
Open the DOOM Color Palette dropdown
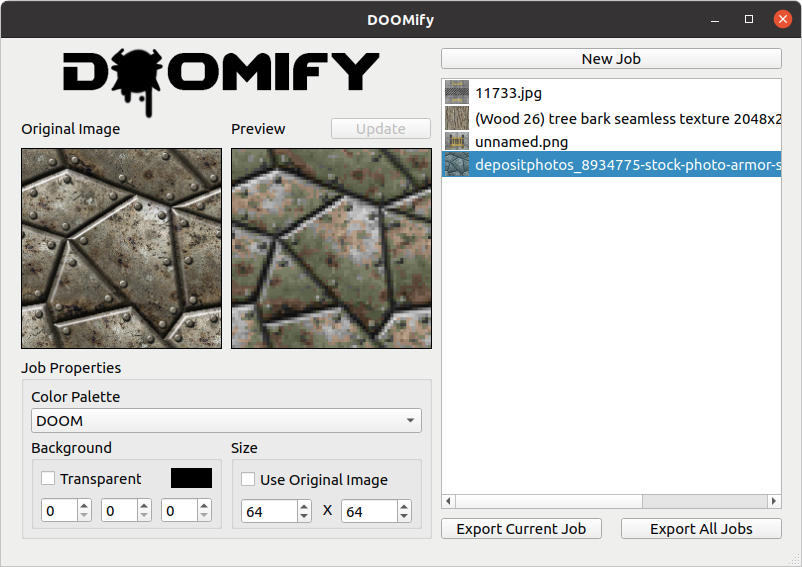point(226,421)
